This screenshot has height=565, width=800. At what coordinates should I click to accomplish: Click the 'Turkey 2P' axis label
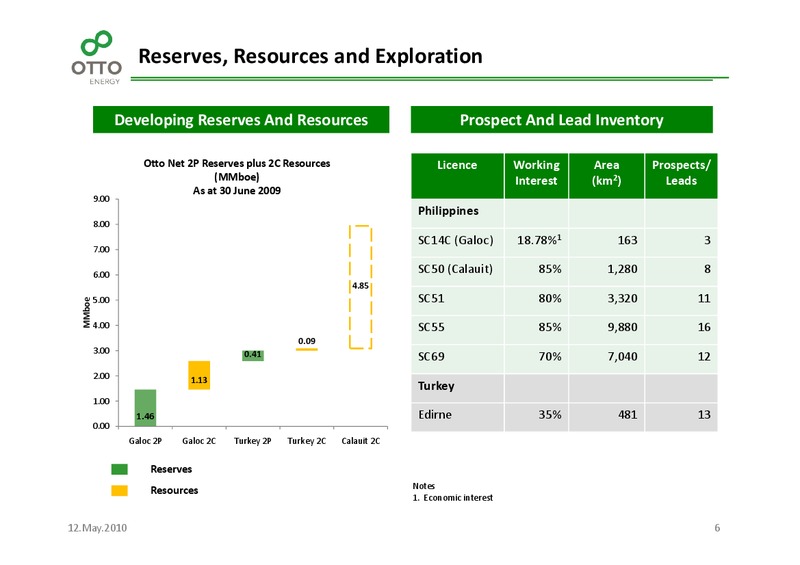pyautogui.click(x=253, y=441)
